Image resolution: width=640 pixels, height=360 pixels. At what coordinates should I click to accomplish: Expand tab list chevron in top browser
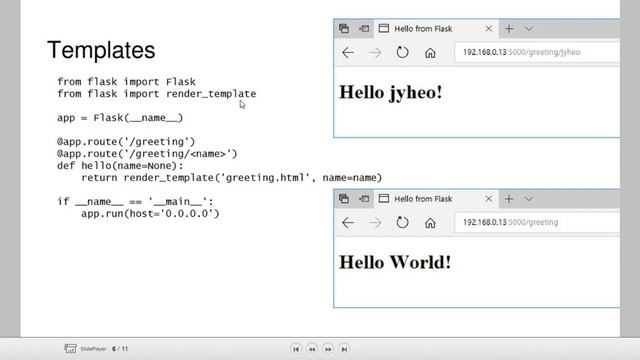click(529, 29)
